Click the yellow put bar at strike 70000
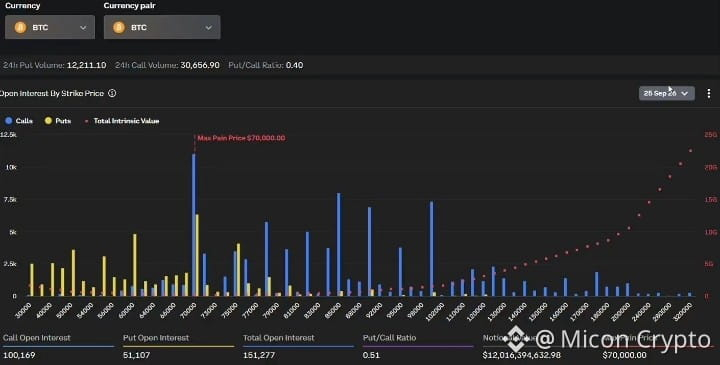This screenshot has height=365, width=720. (197, 255)
